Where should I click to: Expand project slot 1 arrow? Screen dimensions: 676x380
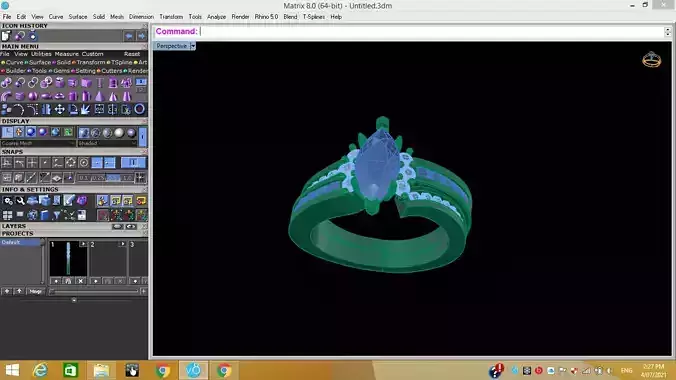[x=83, y=244]
